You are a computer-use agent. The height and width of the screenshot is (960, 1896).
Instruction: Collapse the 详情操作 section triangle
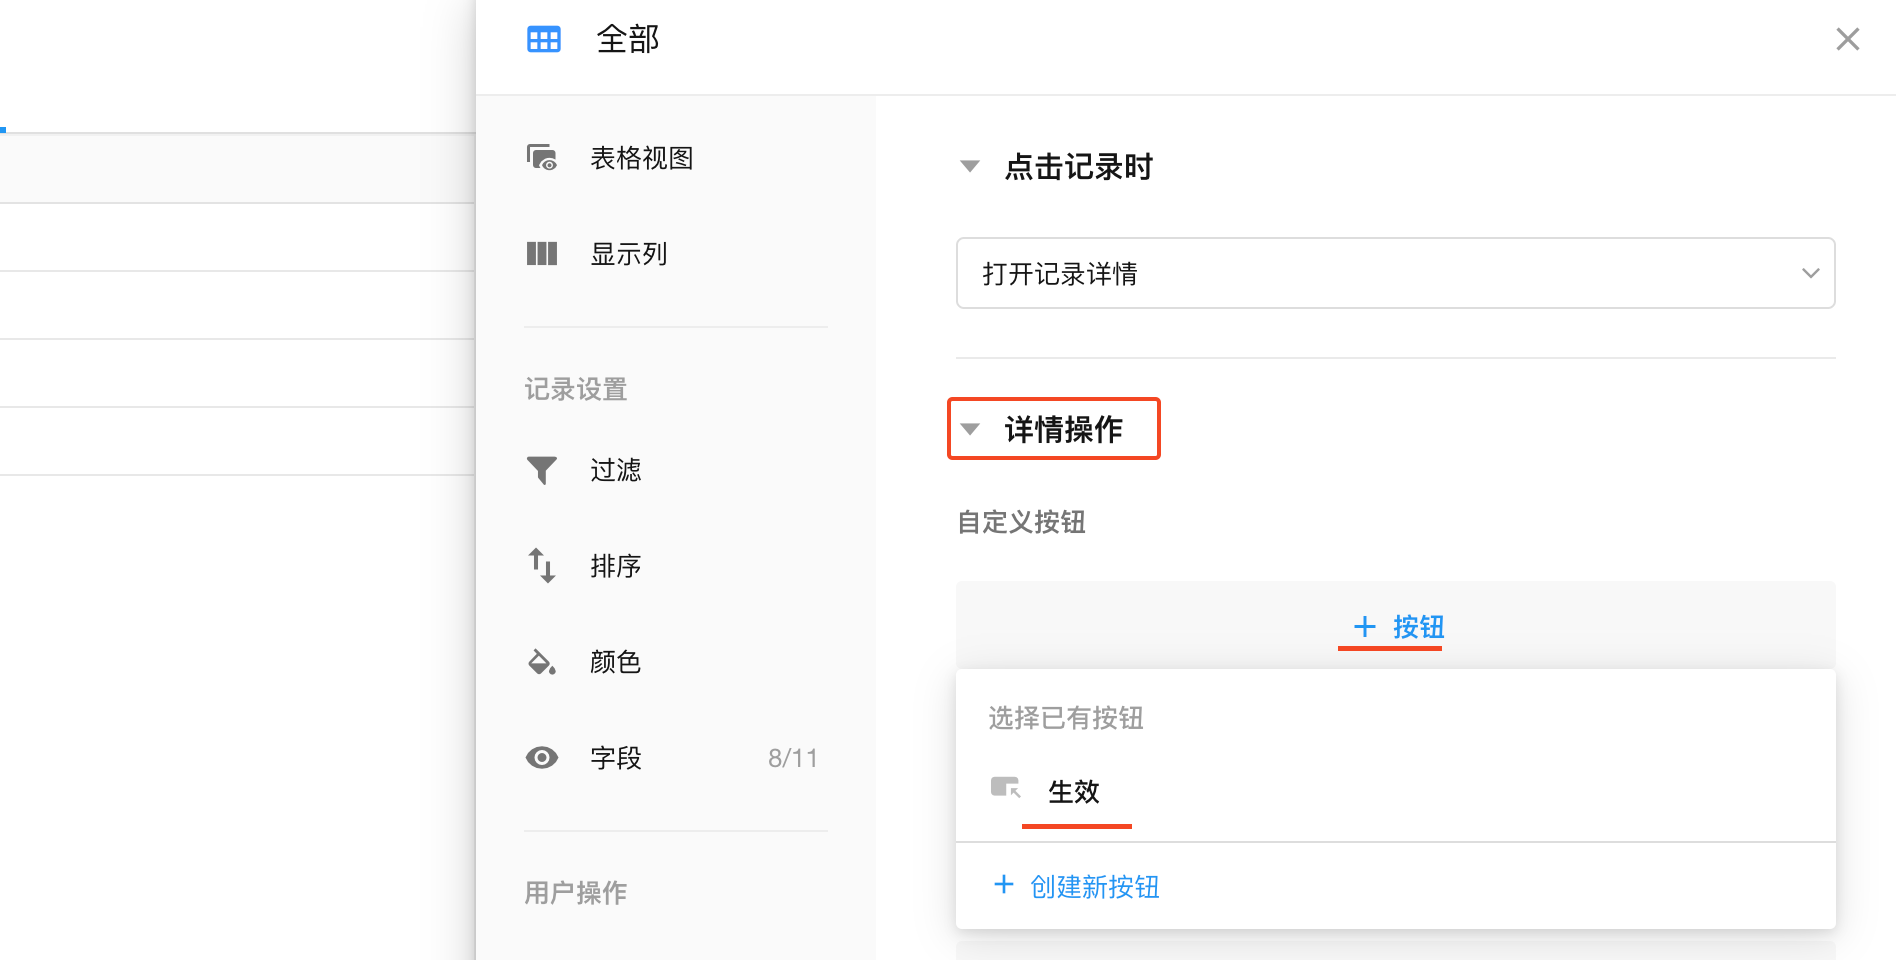969,429
